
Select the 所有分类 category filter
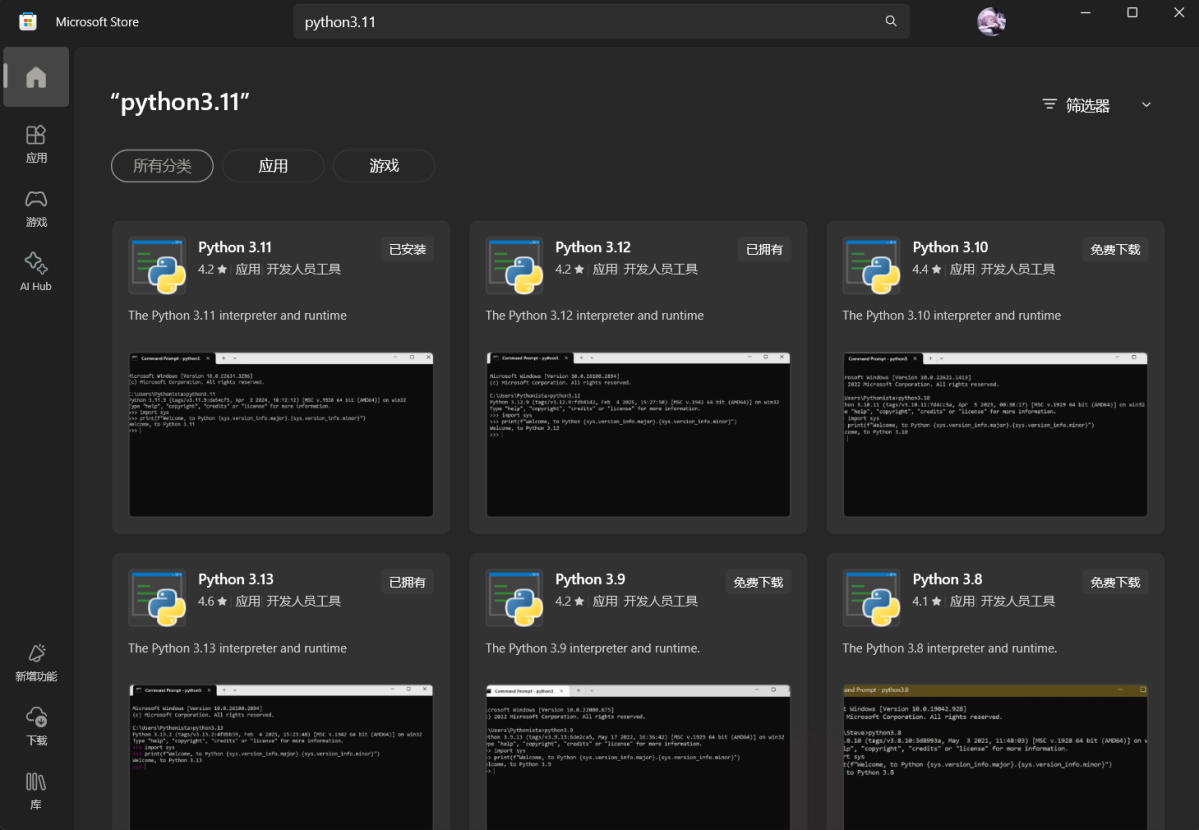click(162, 166)
